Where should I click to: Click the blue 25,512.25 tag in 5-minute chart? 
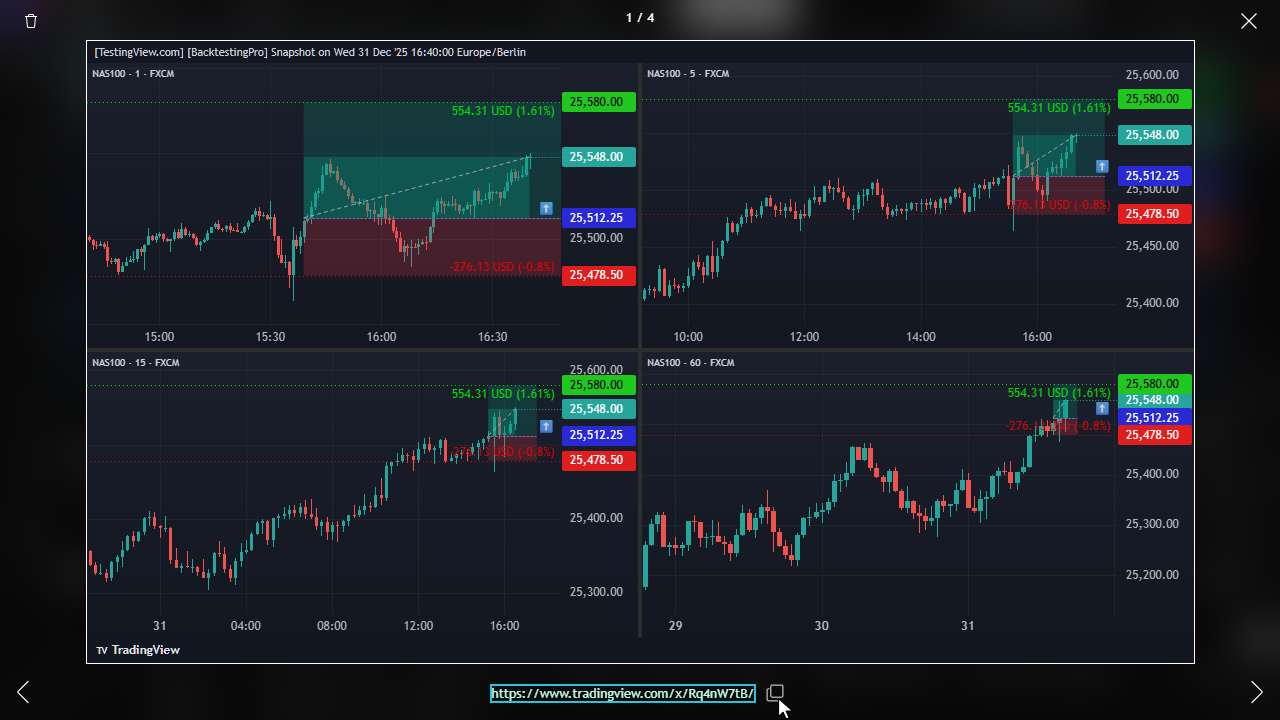(1155, 176)
